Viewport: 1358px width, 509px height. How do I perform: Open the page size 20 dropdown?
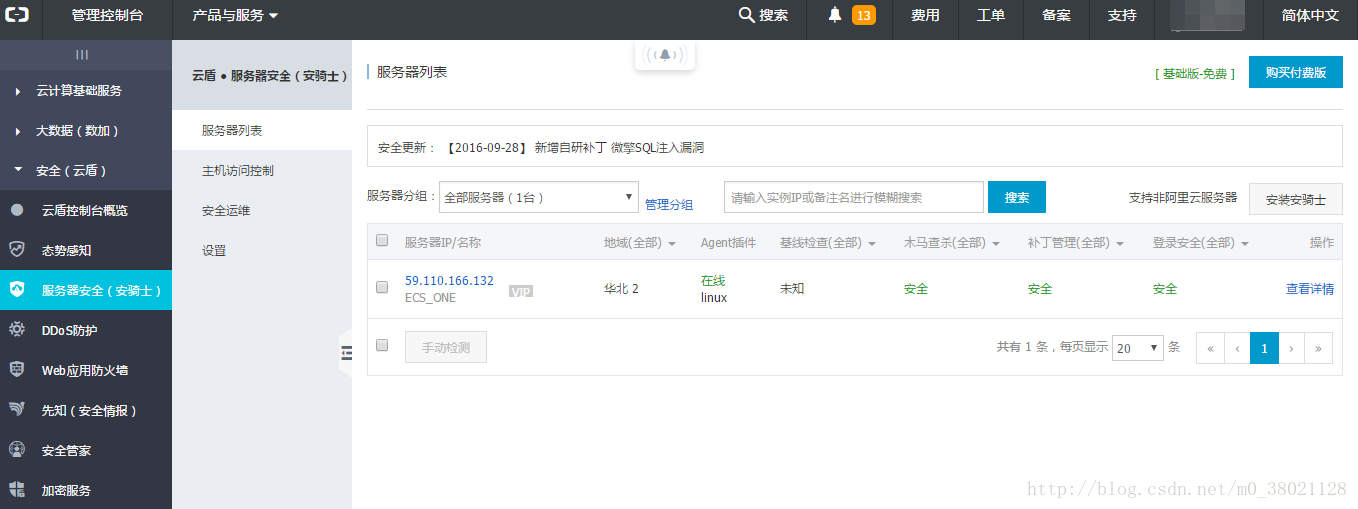pos(1138,348)
